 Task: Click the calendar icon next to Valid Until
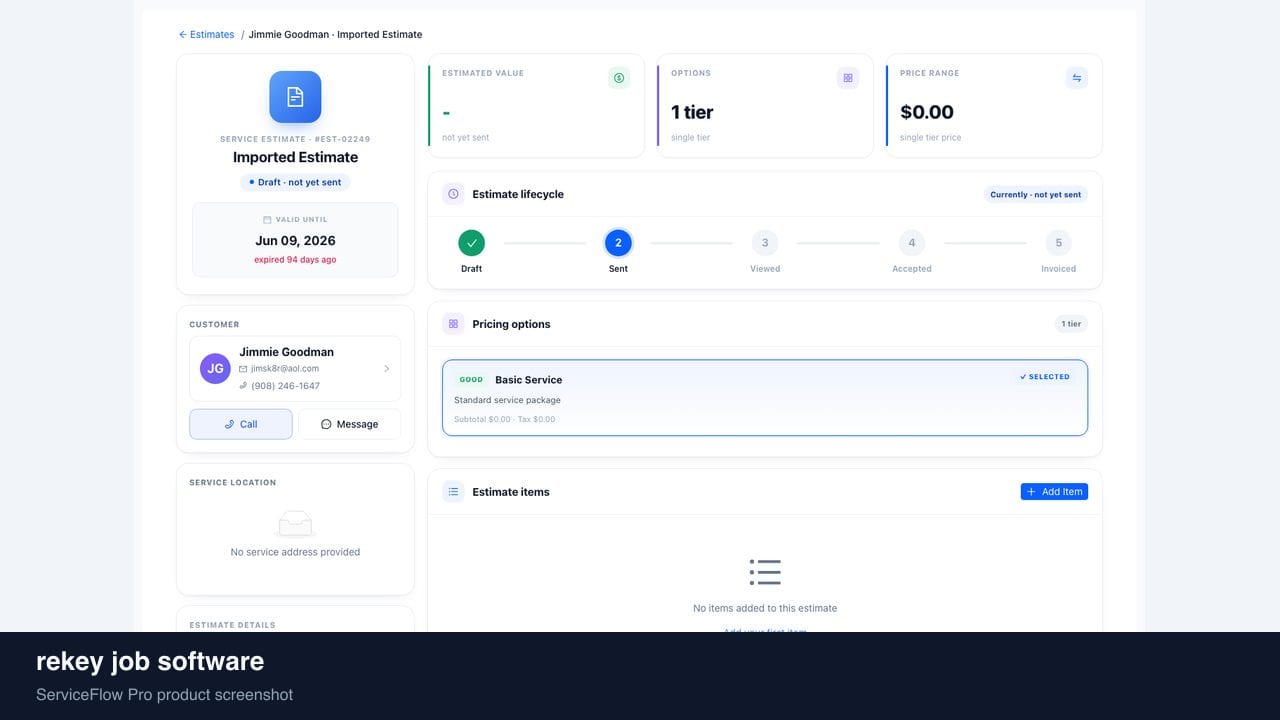click(x=267, y=220)
